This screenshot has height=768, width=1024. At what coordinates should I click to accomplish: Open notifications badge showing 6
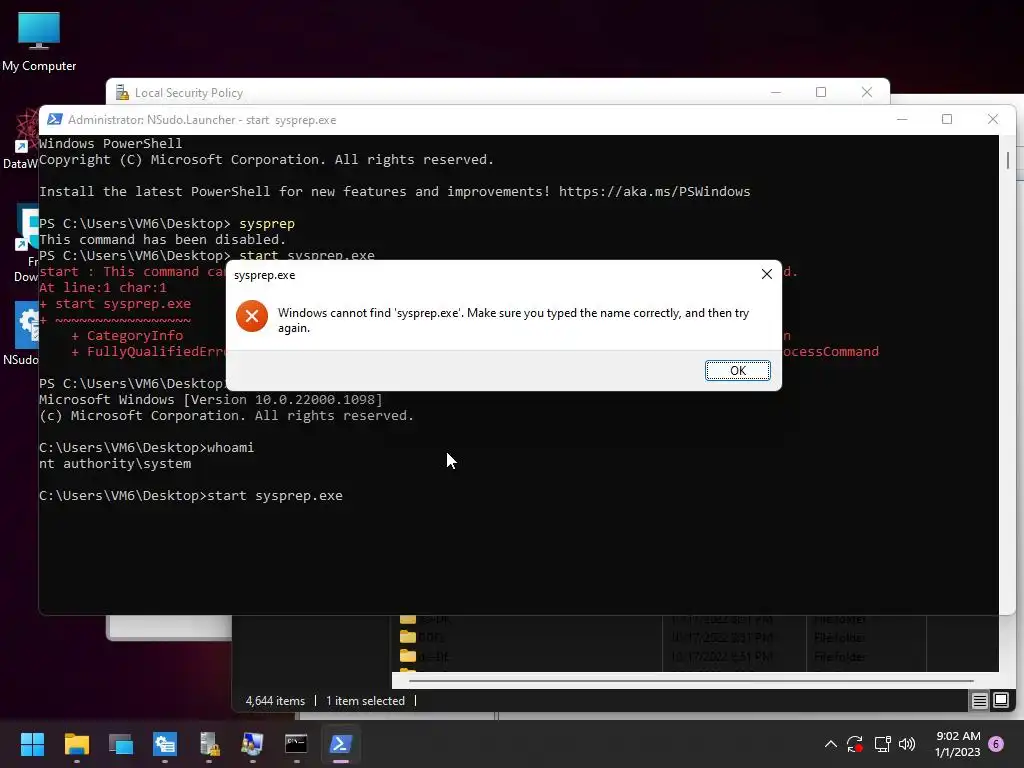point(996,744)
